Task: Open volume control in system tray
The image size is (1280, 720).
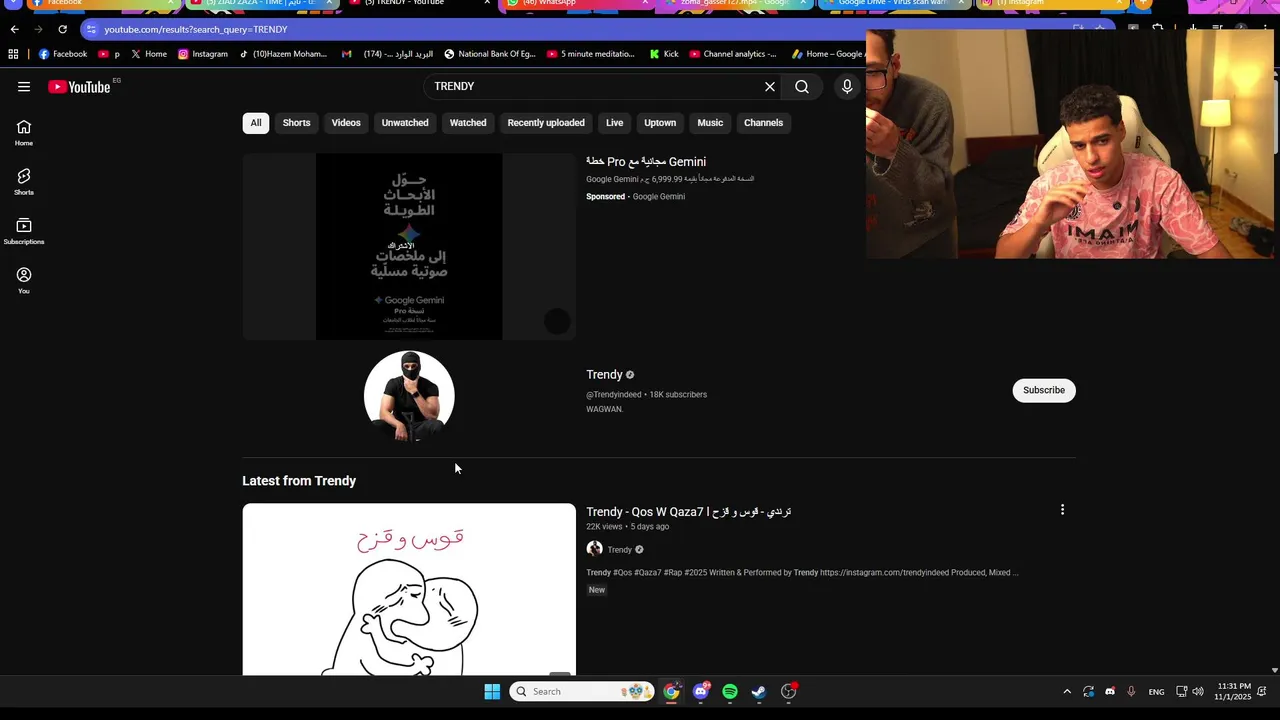Action: (1198, 692)
